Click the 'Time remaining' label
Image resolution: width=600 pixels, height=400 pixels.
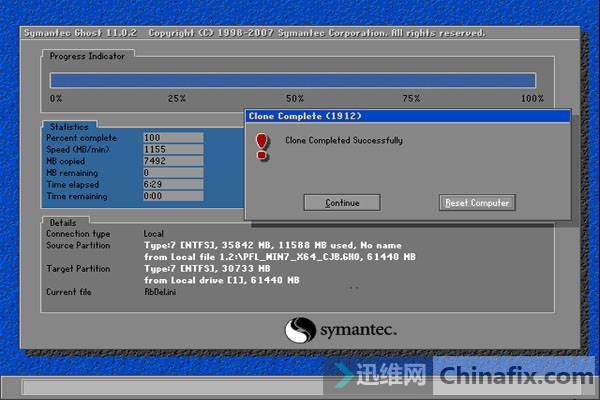(77, 196)
